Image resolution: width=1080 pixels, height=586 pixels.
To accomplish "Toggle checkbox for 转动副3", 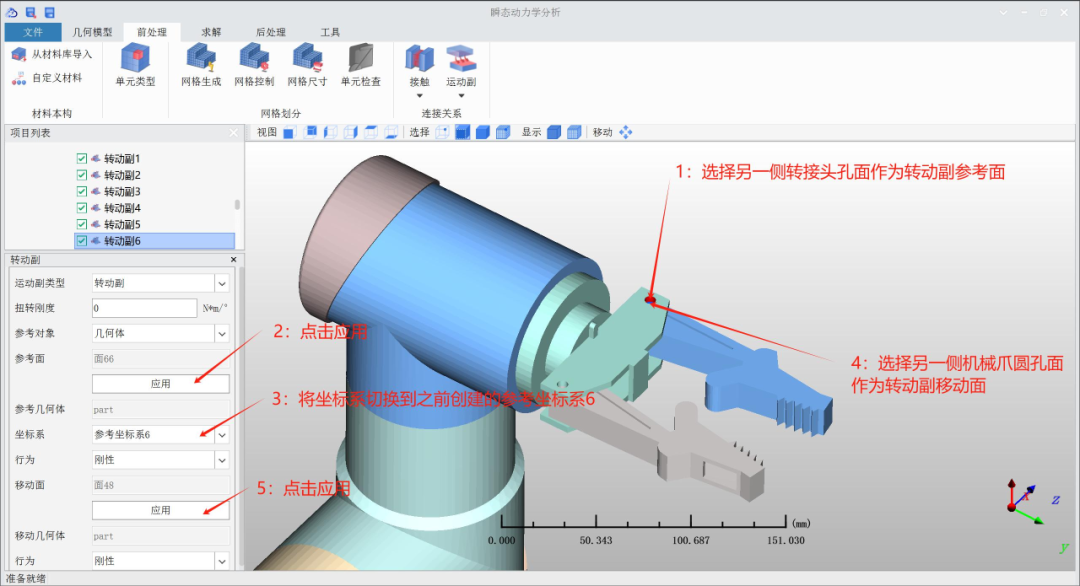I will pos(82,191).
